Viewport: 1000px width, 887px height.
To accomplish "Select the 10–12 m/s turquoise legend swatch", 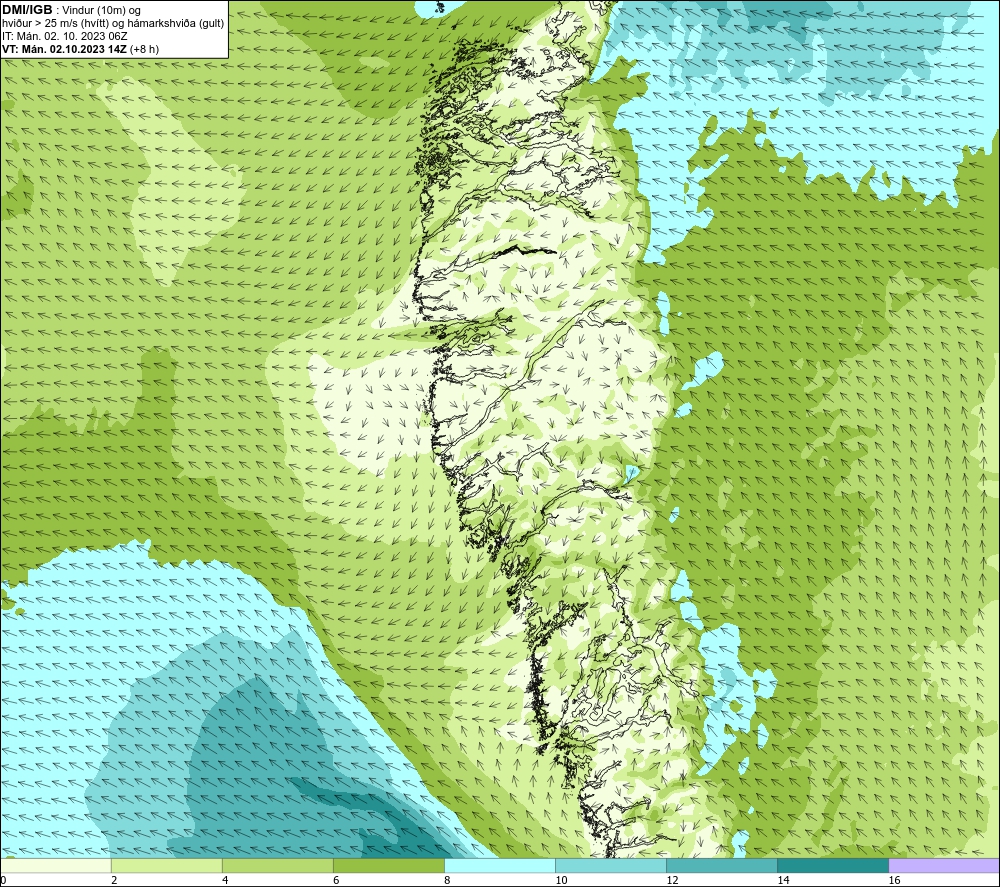I will [610, 865].
